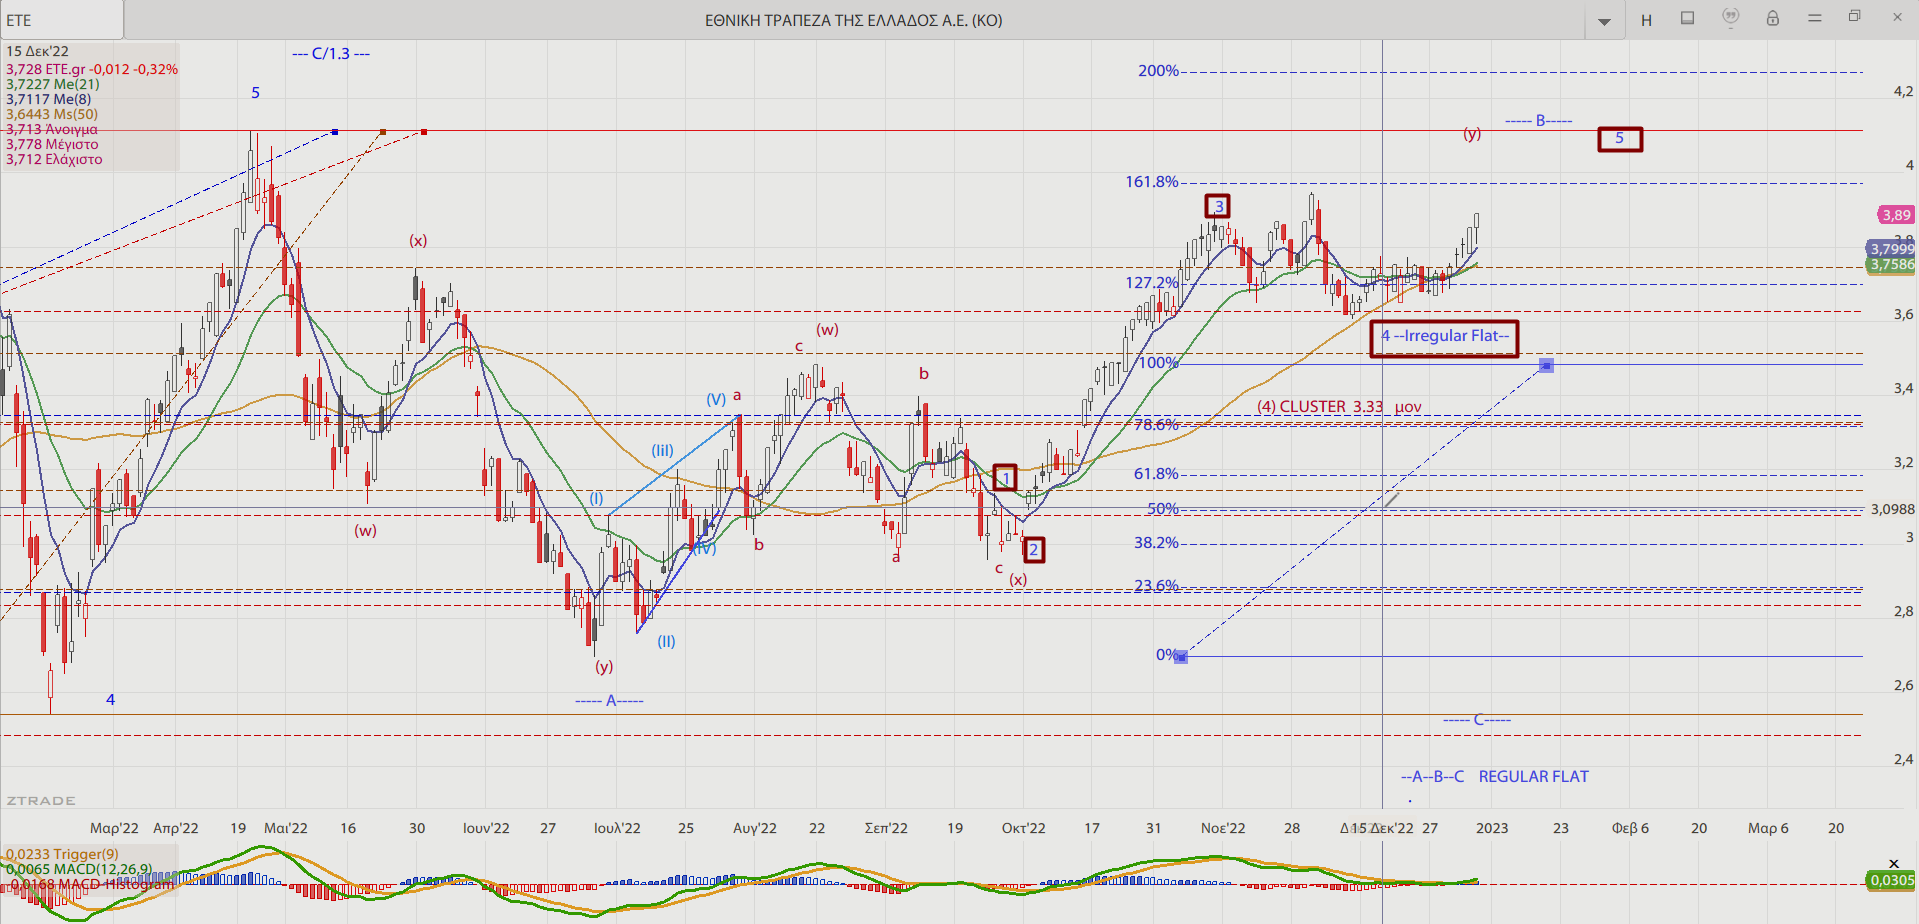Image resolution: width=1919 pixels, height=924 pixels.
Task: Select the boxed wave '2' label
Action: click(x=1033, y=549)
